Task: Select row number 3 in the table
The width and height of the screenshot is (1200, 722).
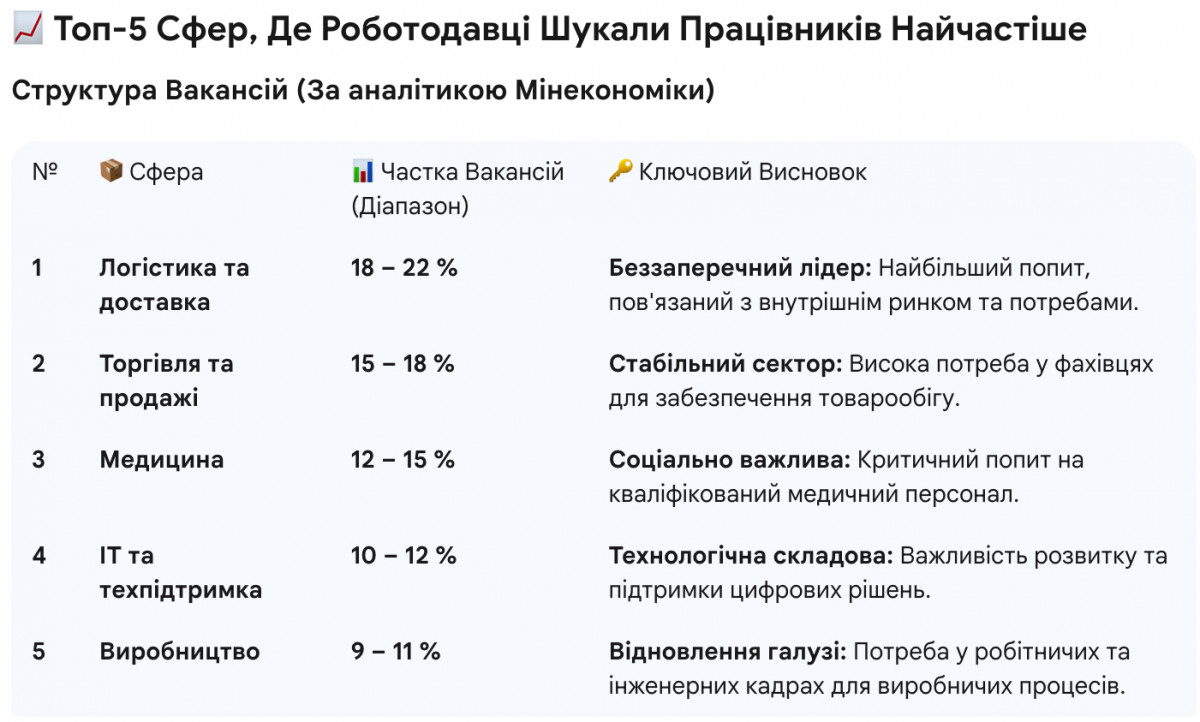Action: (x=39, y=460)
